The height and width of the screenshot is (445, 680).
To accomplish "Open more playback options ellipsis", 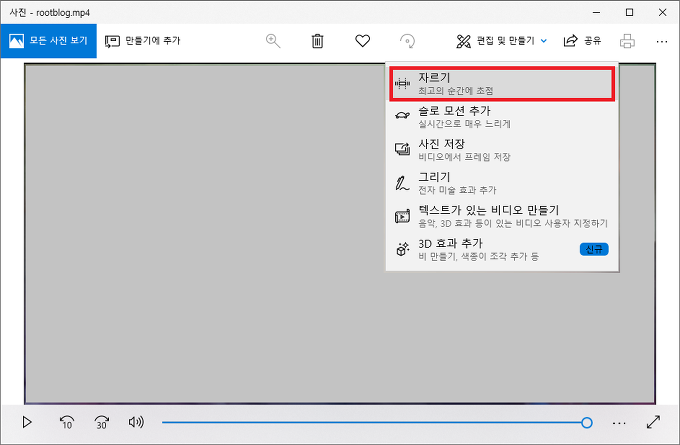I will 619,423.
